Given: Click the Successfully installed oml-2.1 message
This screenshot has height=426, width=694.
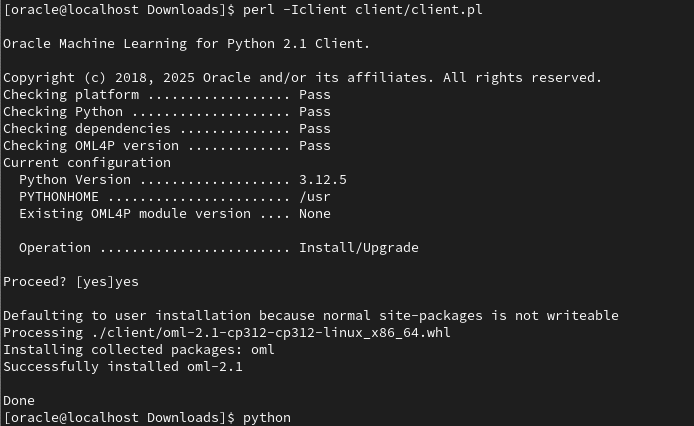Looking at the screenshot, I should (x=122, y=366).
